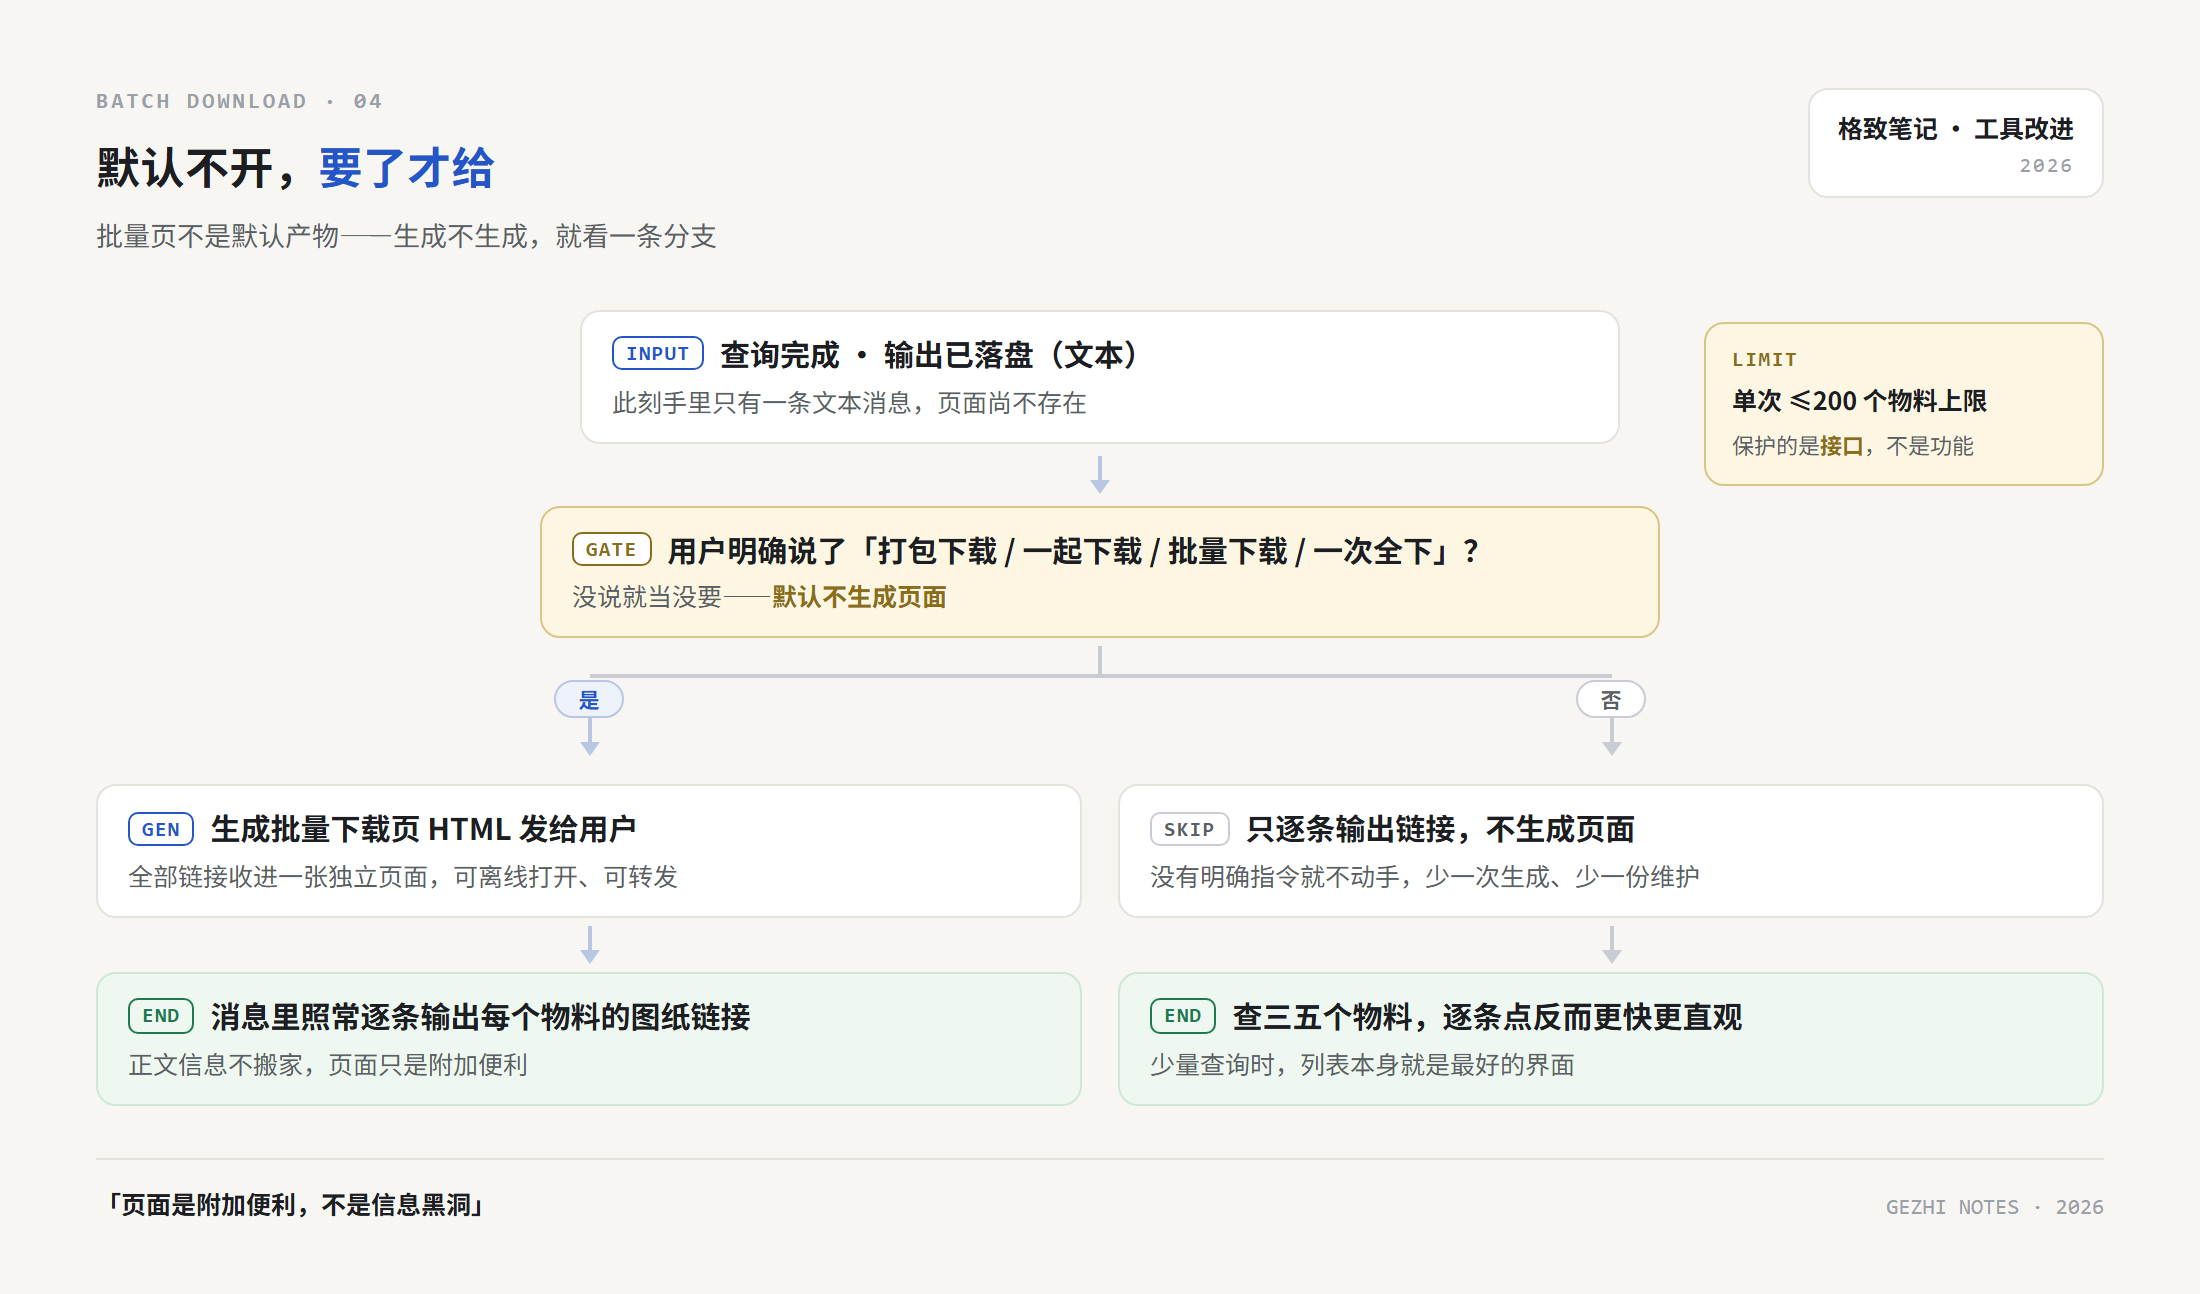Click the blue 要了才给 headline text
This screenshot has width=2200, height=1294.
click(407, 168)
